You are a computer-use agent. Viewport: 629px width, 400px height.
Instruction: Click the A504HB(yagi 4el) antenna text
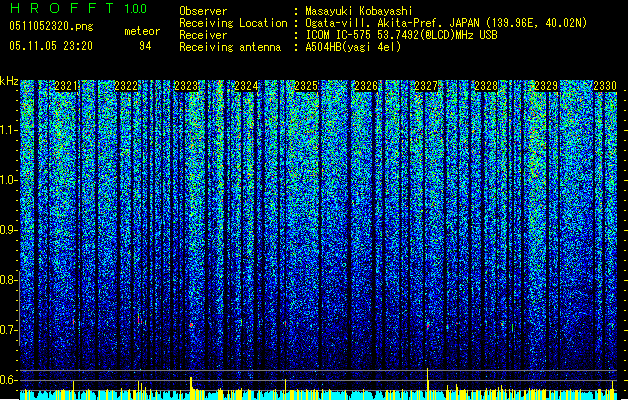[x=353, y=47]
